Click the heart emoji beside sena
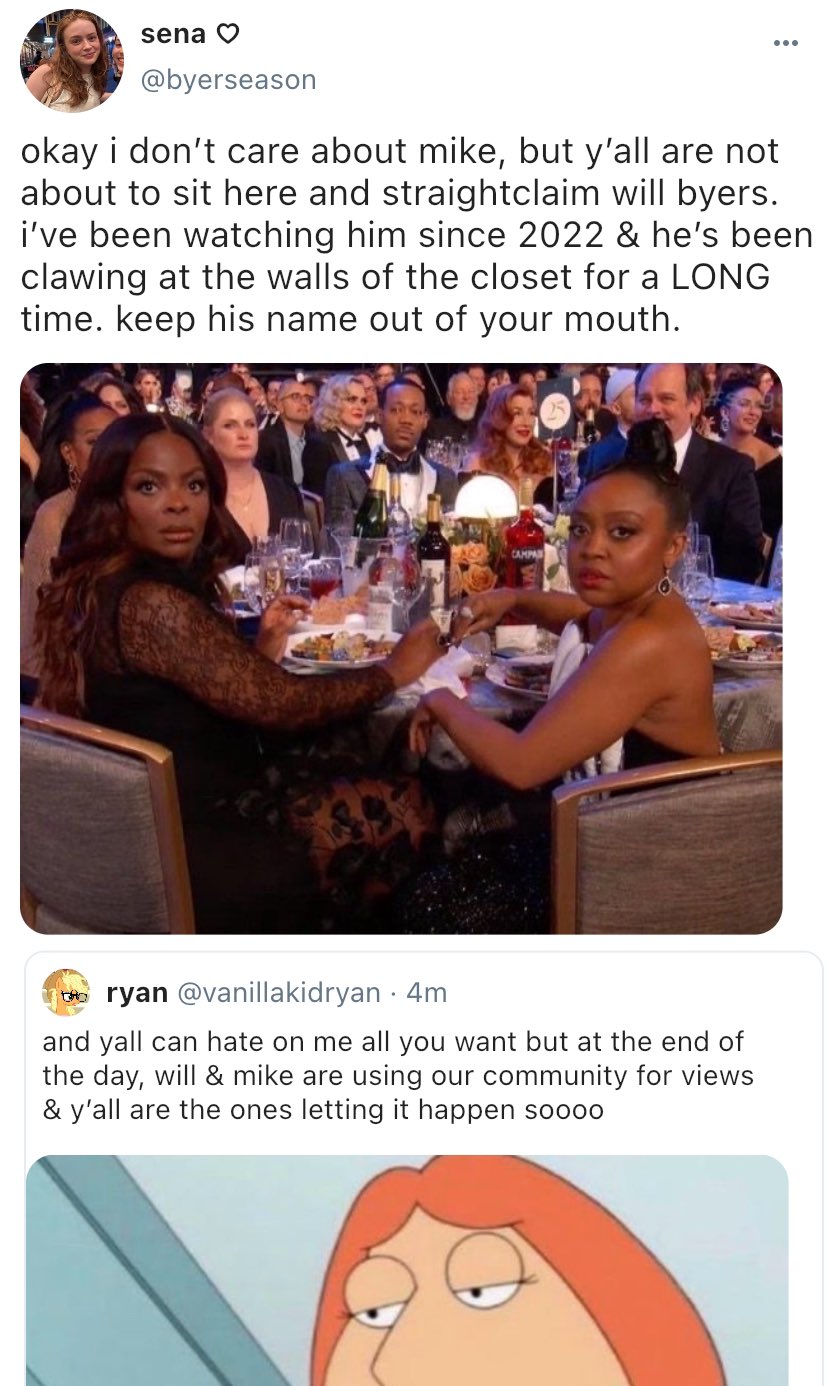Viewport: 828px width, 1386px height. tap(228, 35)
